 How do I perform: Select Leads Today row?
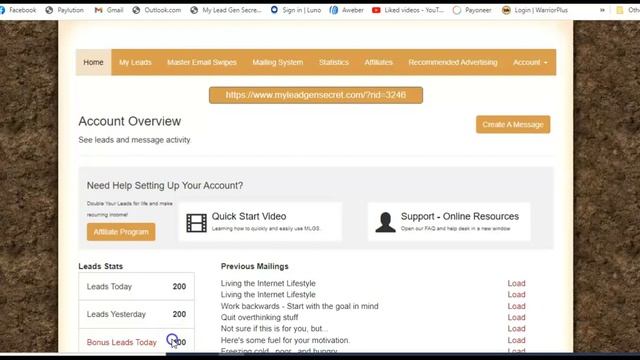click(136, 287)
